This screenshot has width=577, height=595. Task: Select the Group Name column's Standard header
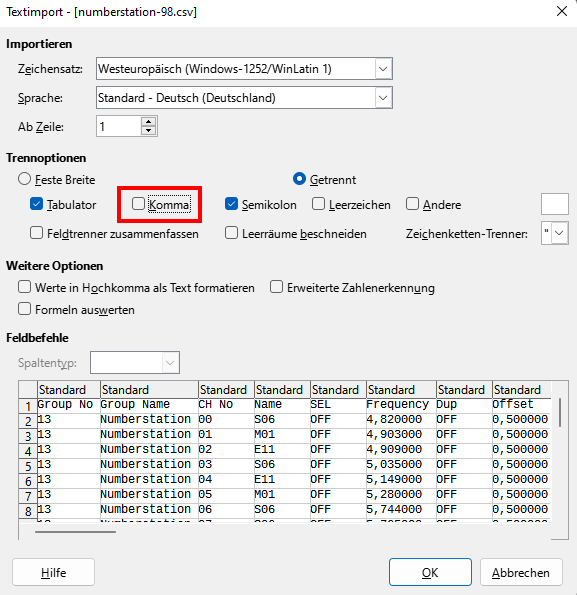tap(149, 390)
